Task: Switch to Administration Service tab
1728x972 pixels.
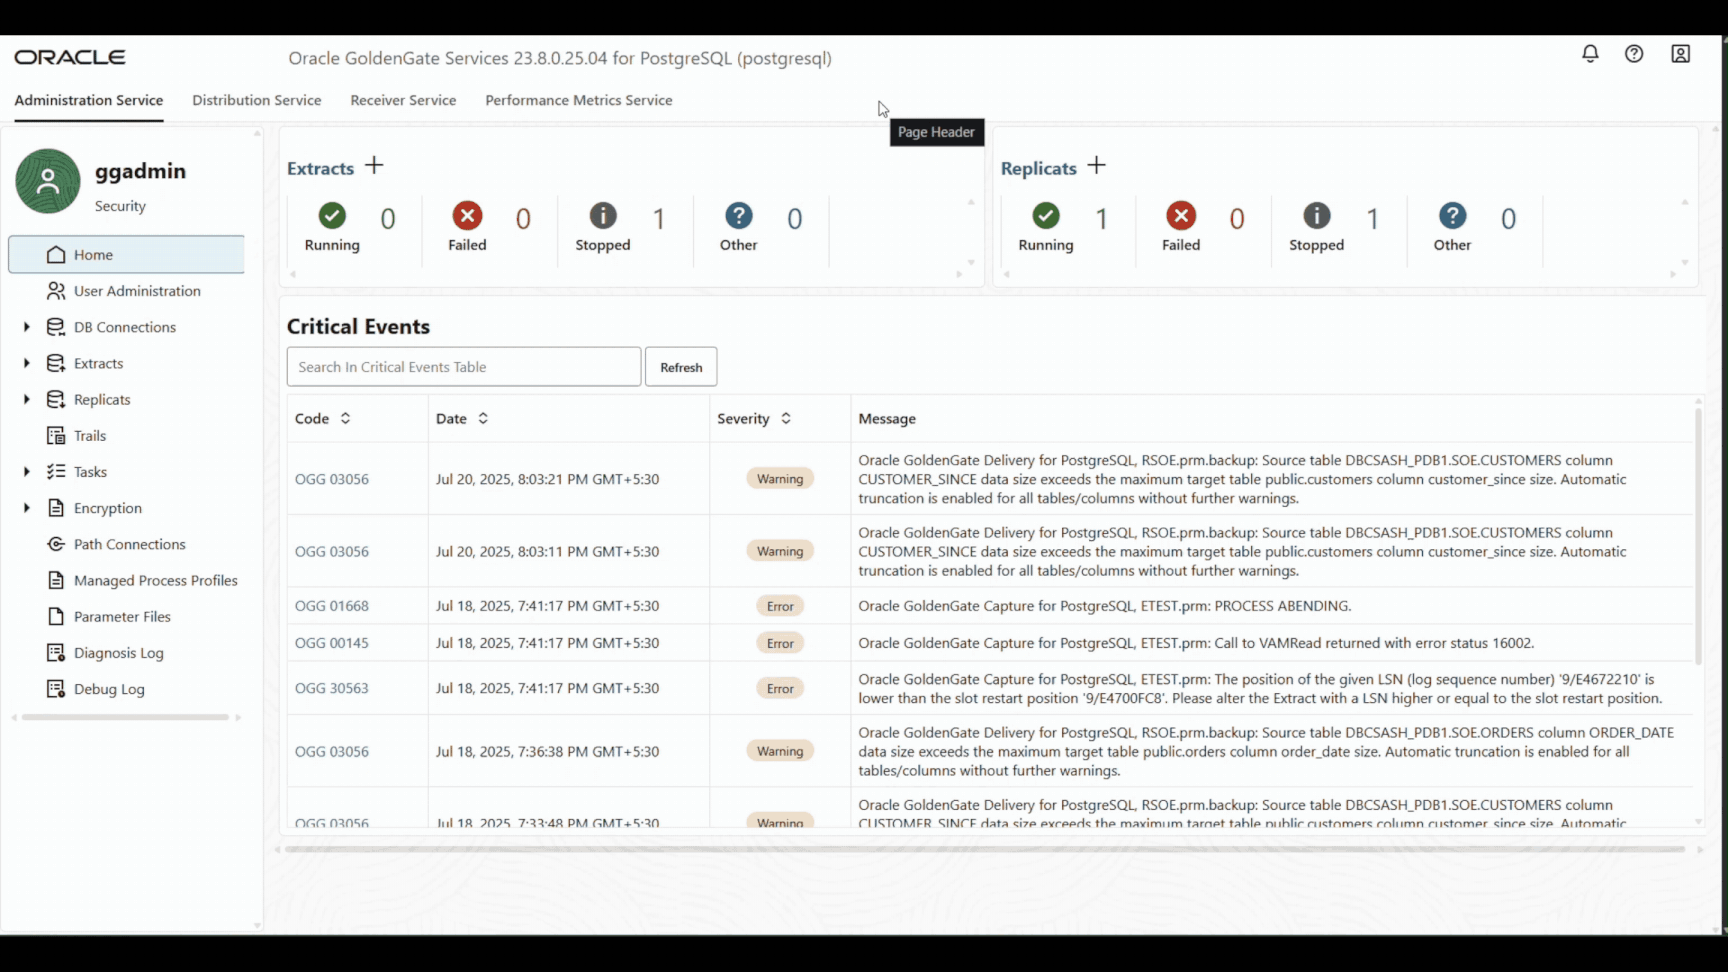Action: pos(88,100)
